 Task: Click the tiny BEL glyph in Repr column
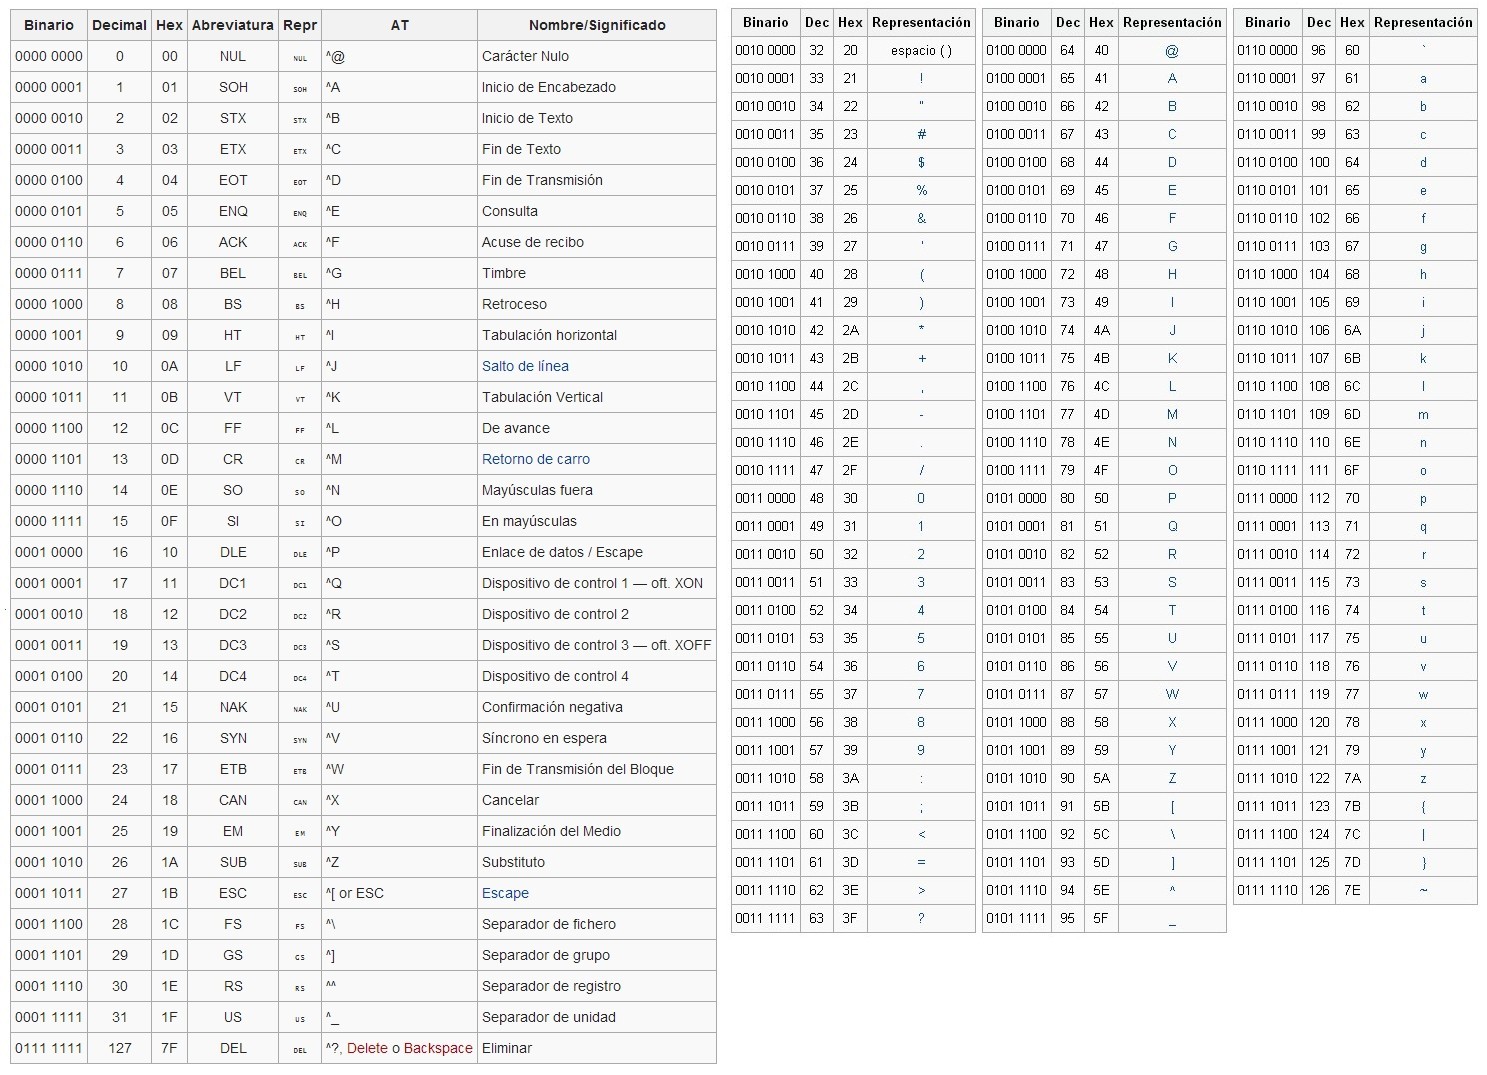click(300, 275)
